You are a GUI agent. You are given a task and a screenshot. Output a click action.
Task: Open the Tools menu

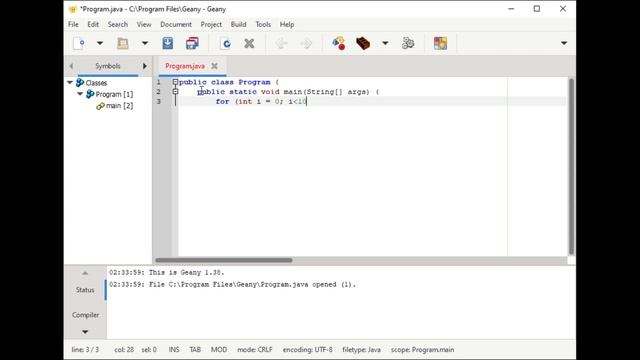[x=263, y=24]
